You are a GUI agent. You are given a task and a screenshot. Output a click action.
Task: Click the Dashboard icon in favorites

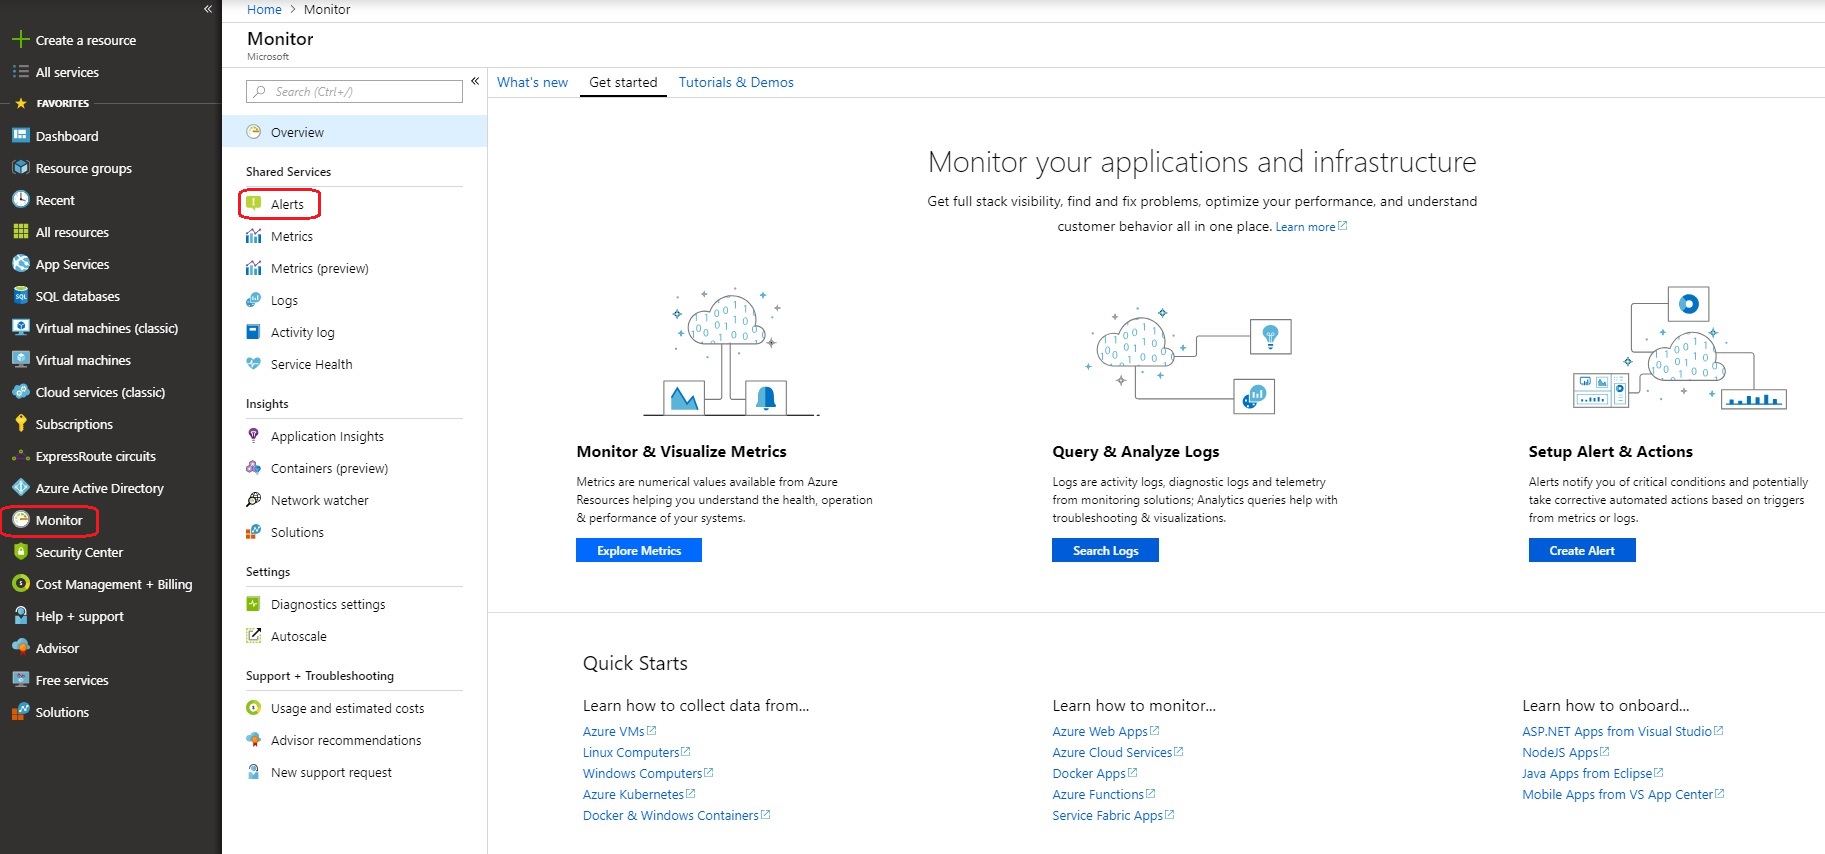point(20,135)
